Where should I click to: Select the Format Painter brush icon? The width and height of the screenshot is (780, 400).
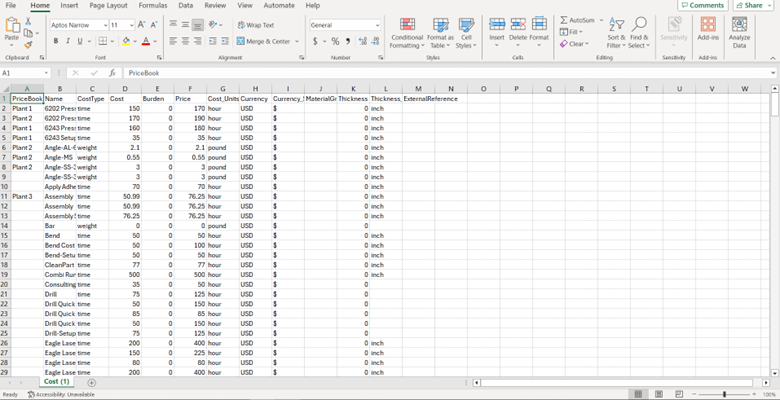[30, 44]
